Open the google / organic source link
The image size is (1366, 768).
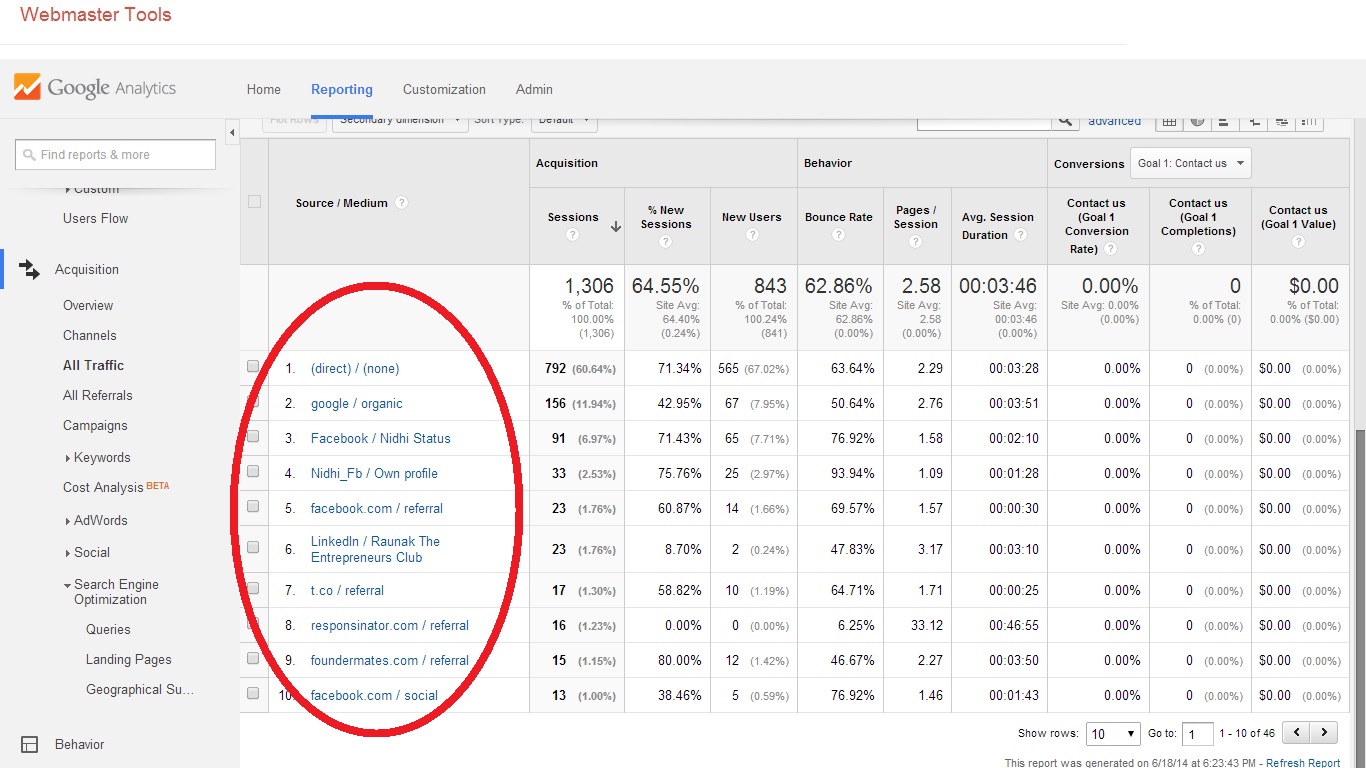pyautogui.click(x=357, y=403)
